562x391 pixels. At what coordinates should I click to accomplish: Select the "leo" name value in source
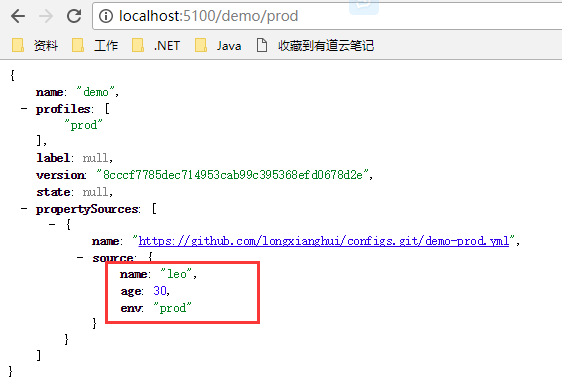(x=177, y=274)
